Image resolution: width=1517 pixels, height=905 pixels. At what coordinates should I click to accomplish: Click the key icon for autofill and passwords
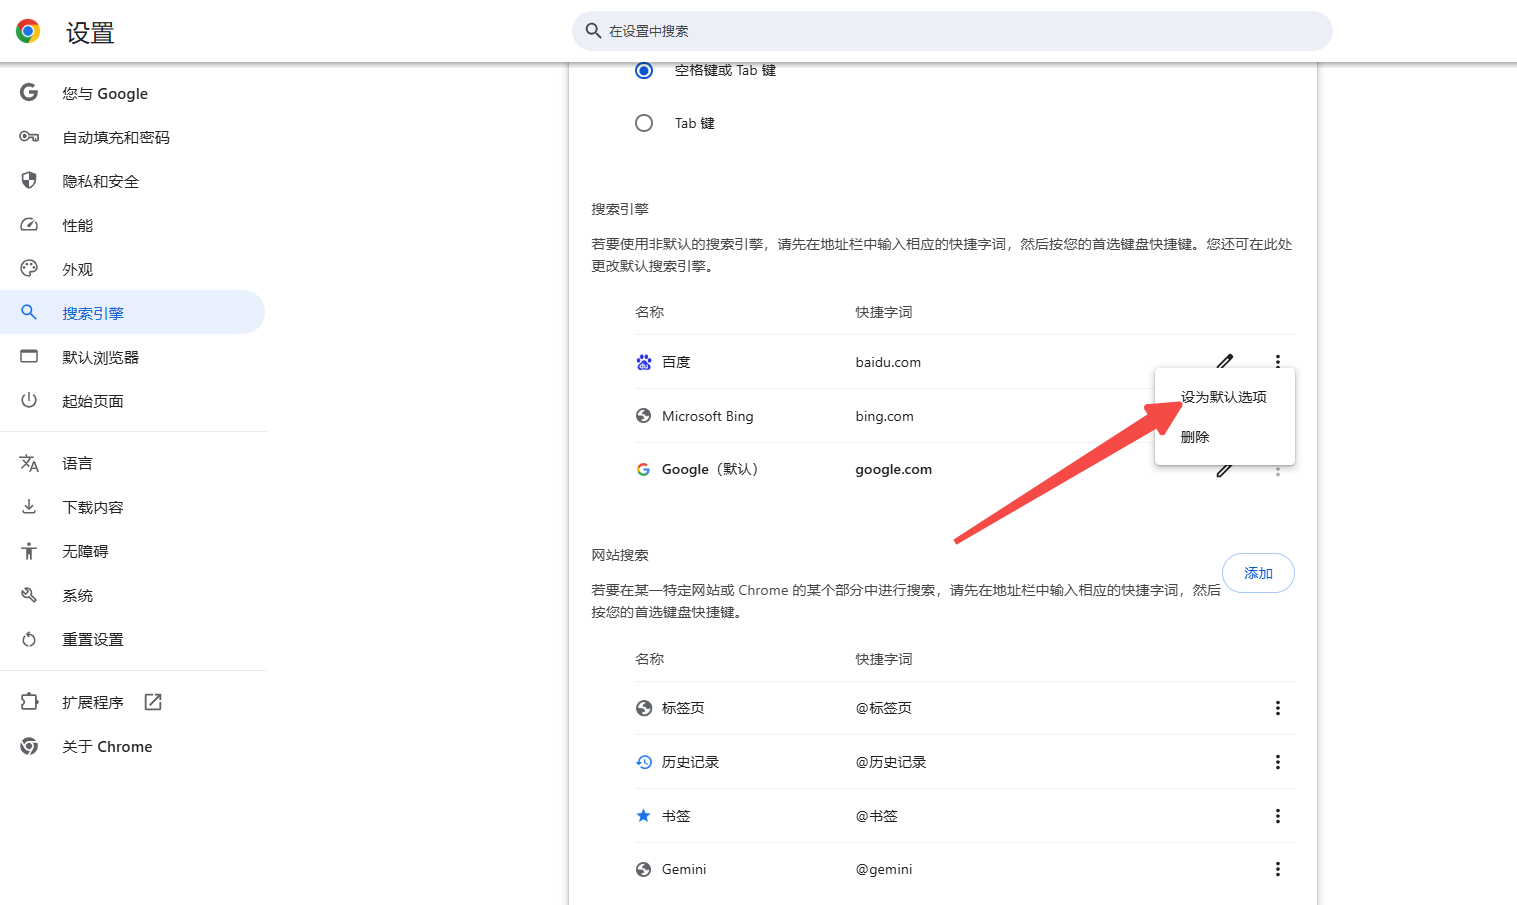[x=29, y=137]
